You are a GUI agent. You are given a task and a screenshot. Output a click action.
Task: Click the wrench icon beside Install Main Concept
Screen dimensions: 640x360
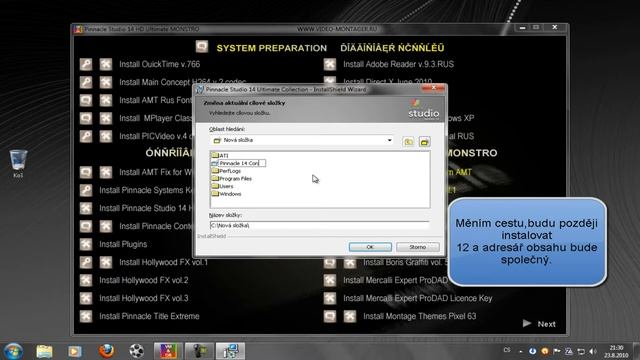106,82
